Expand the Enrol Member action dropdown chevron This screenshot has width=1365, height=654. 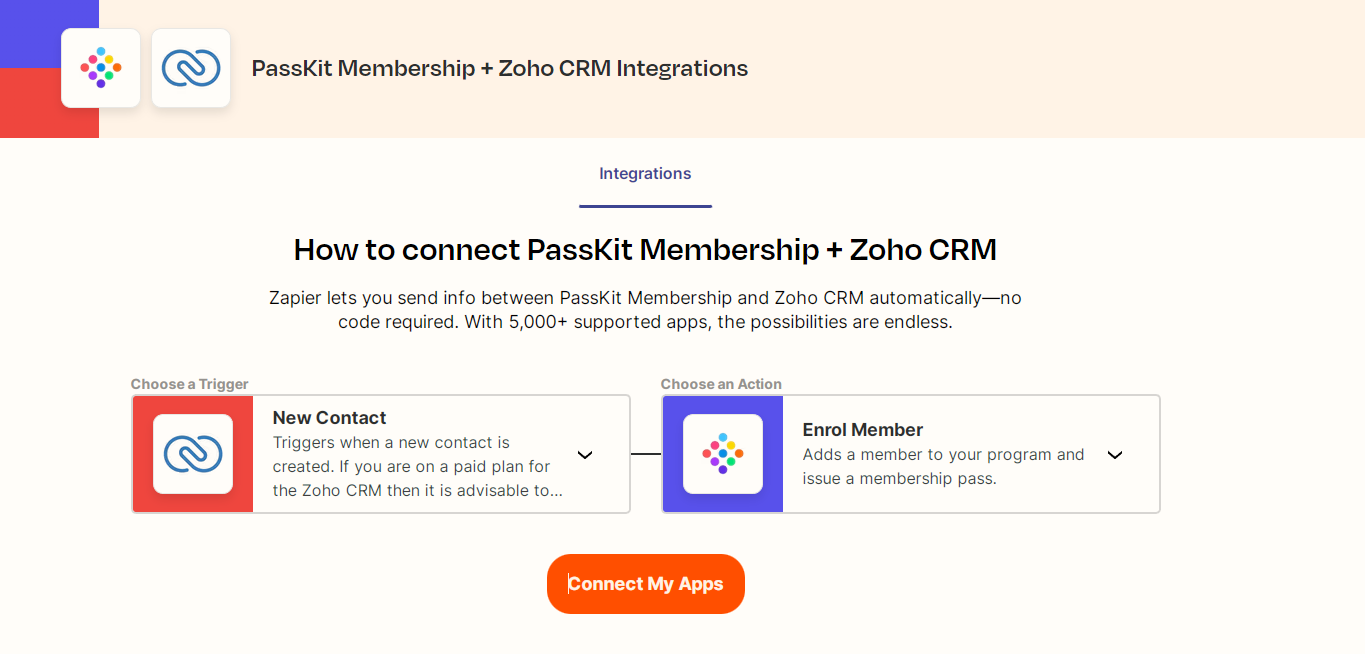point(1115,455)
